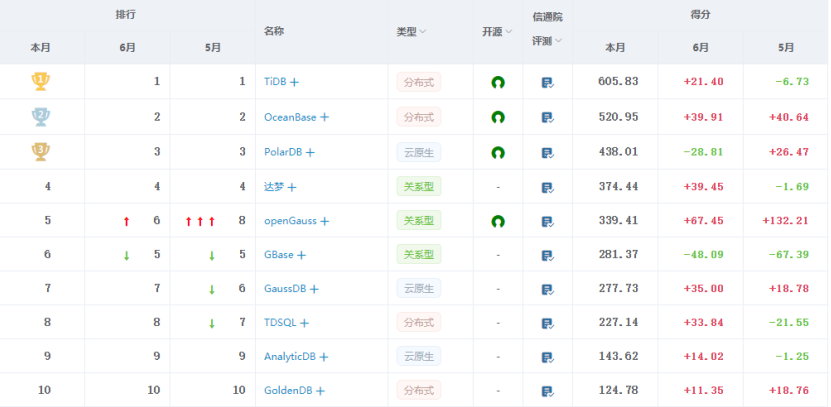Click the plus icon next to PolarDB
Viewport: 831px width, 407px height.
tap(310, 153)
